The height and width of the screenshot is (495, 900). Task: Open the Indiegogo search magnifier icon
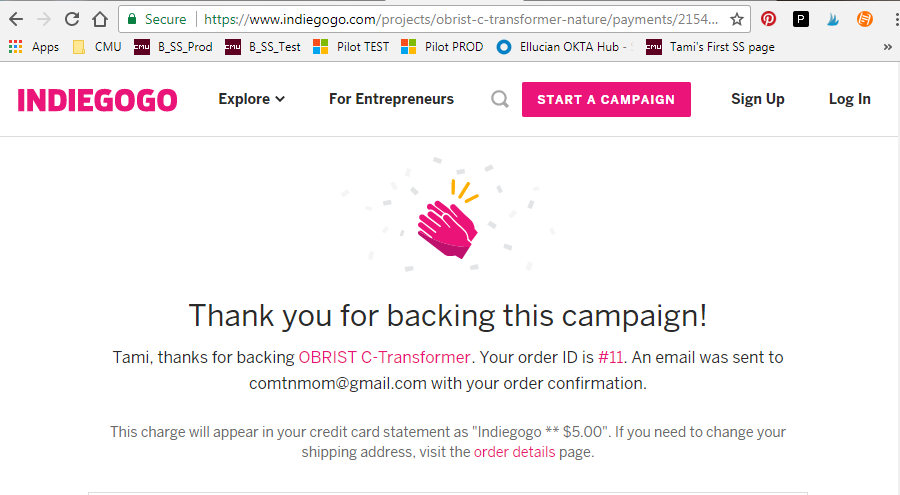pos(500,99)
